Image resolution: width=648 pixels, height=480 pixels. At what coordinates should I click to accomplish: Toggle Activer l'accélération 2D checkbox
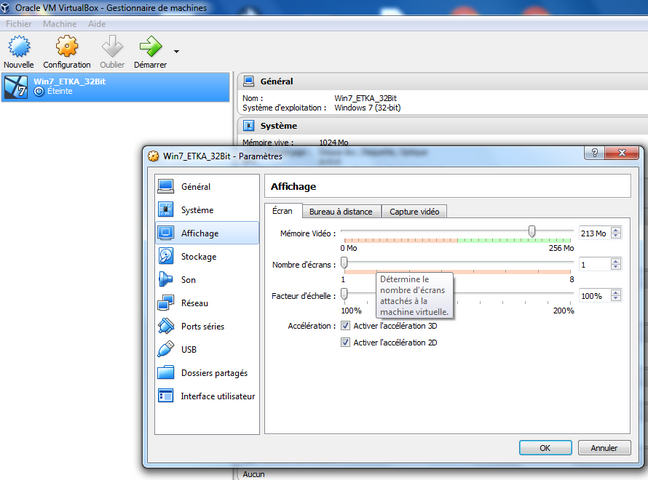[345, 342]
